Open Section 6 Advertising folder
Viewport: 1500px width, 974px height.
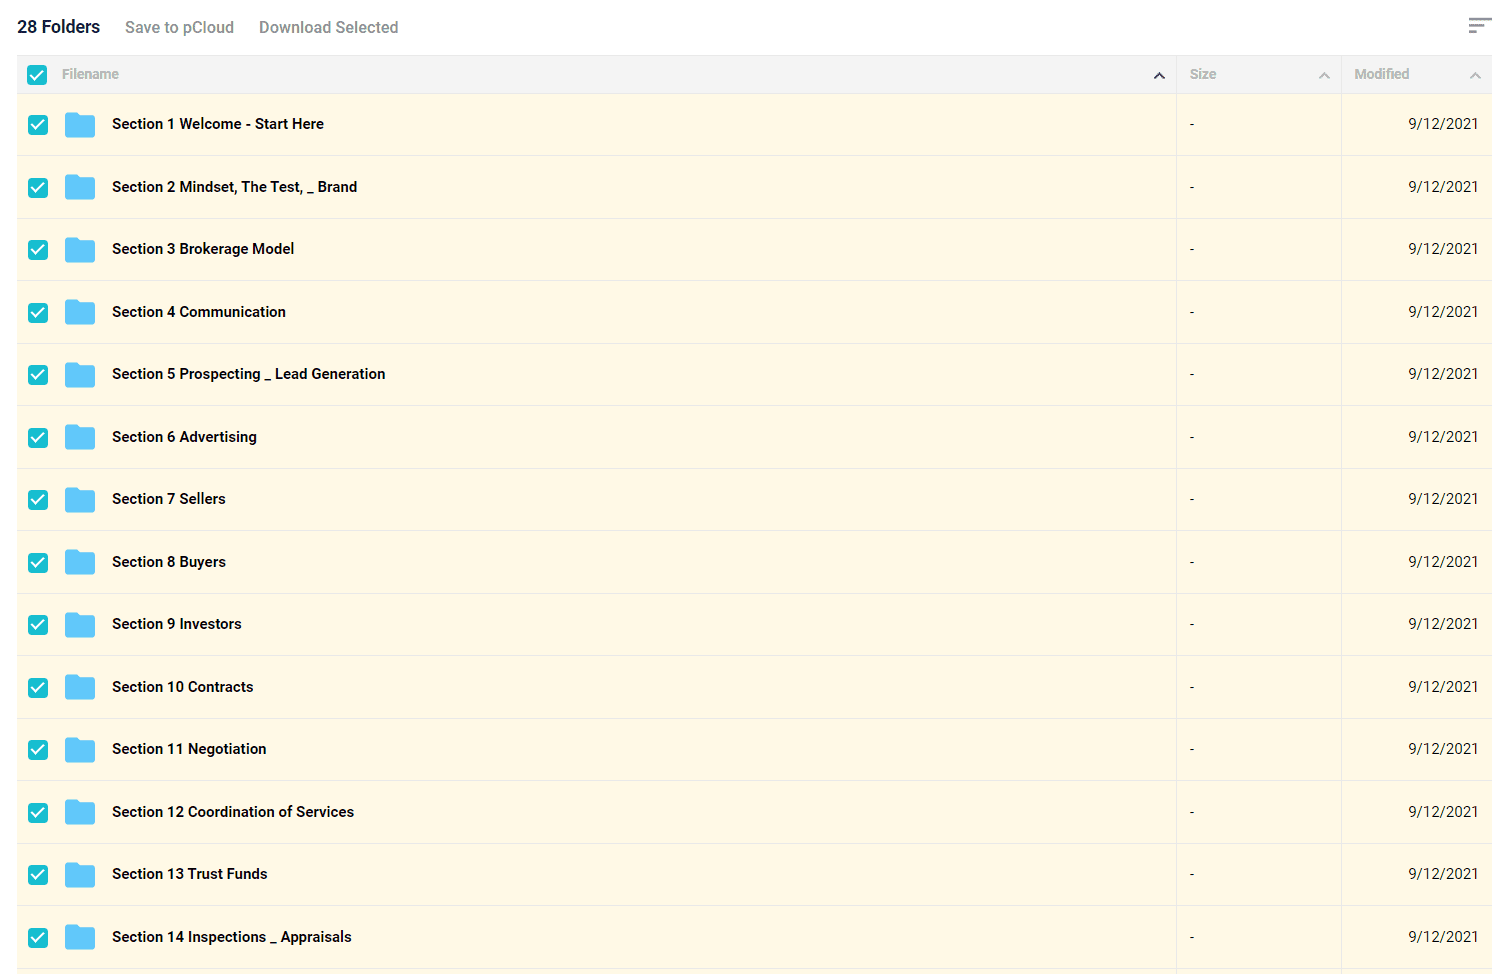[184, 437]
